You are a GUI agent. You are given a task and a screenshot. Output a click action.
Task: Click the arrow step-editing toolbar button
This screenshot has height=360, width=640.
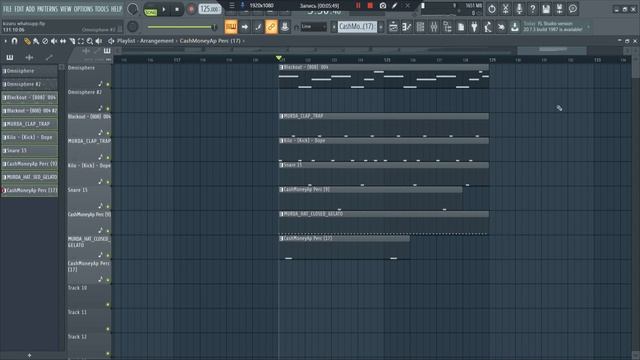click(x=244, y=27)
